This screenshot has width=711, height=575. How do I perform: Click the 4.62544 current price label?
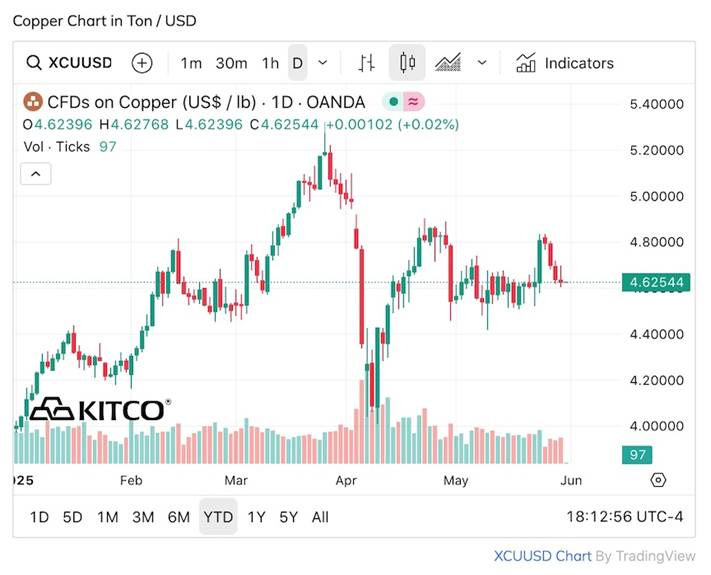[657, 283]
